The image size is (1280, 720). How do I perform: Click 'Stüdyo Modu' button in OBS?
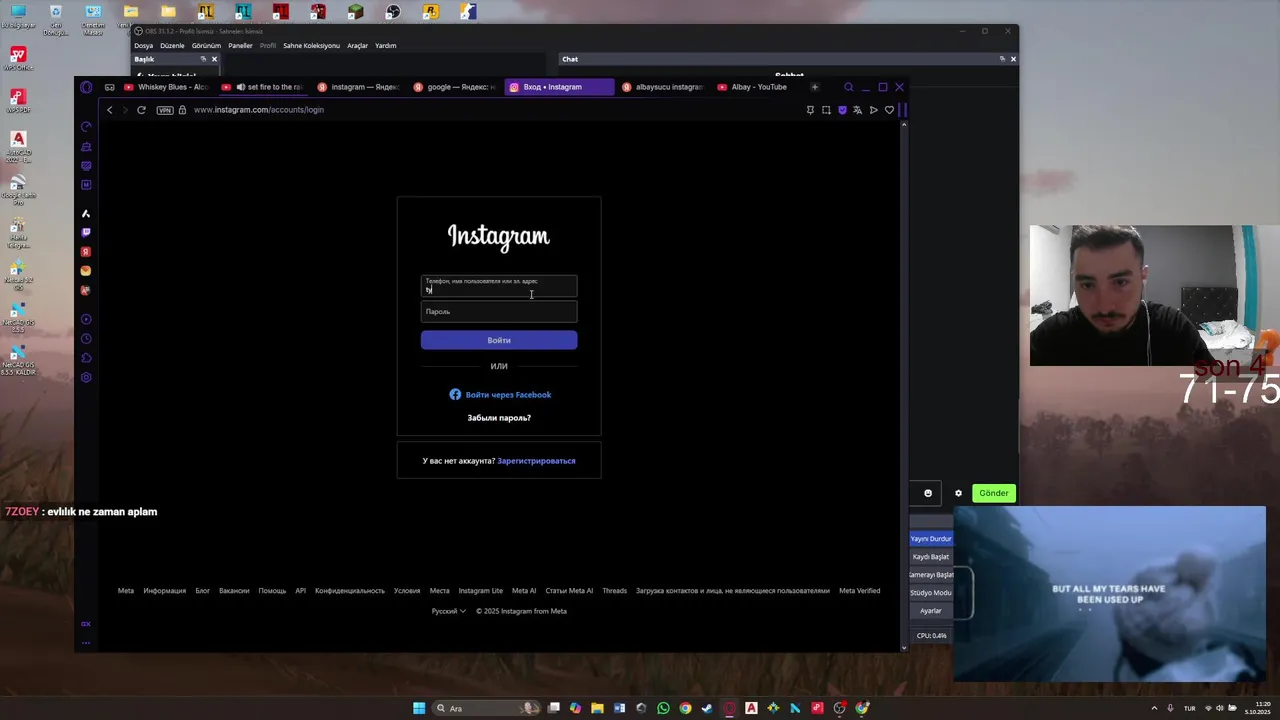click(x=931, y=593)
